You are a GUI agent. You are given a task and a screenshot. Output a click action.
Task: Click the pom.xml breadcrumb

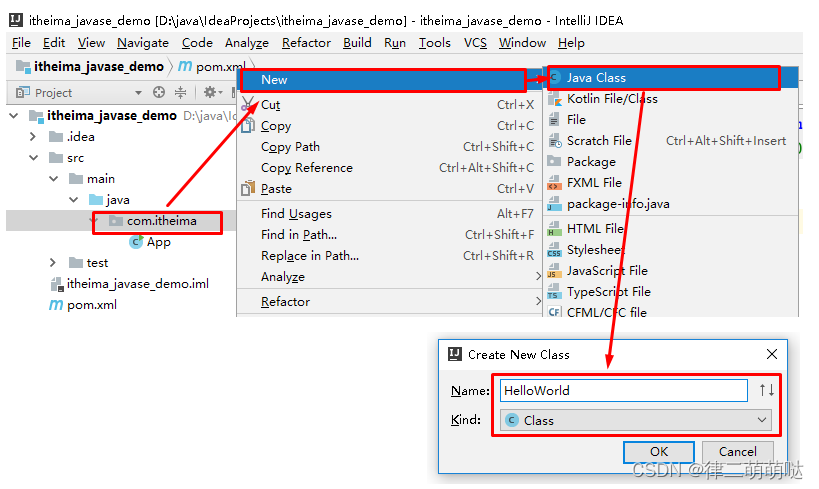[212, 67]
